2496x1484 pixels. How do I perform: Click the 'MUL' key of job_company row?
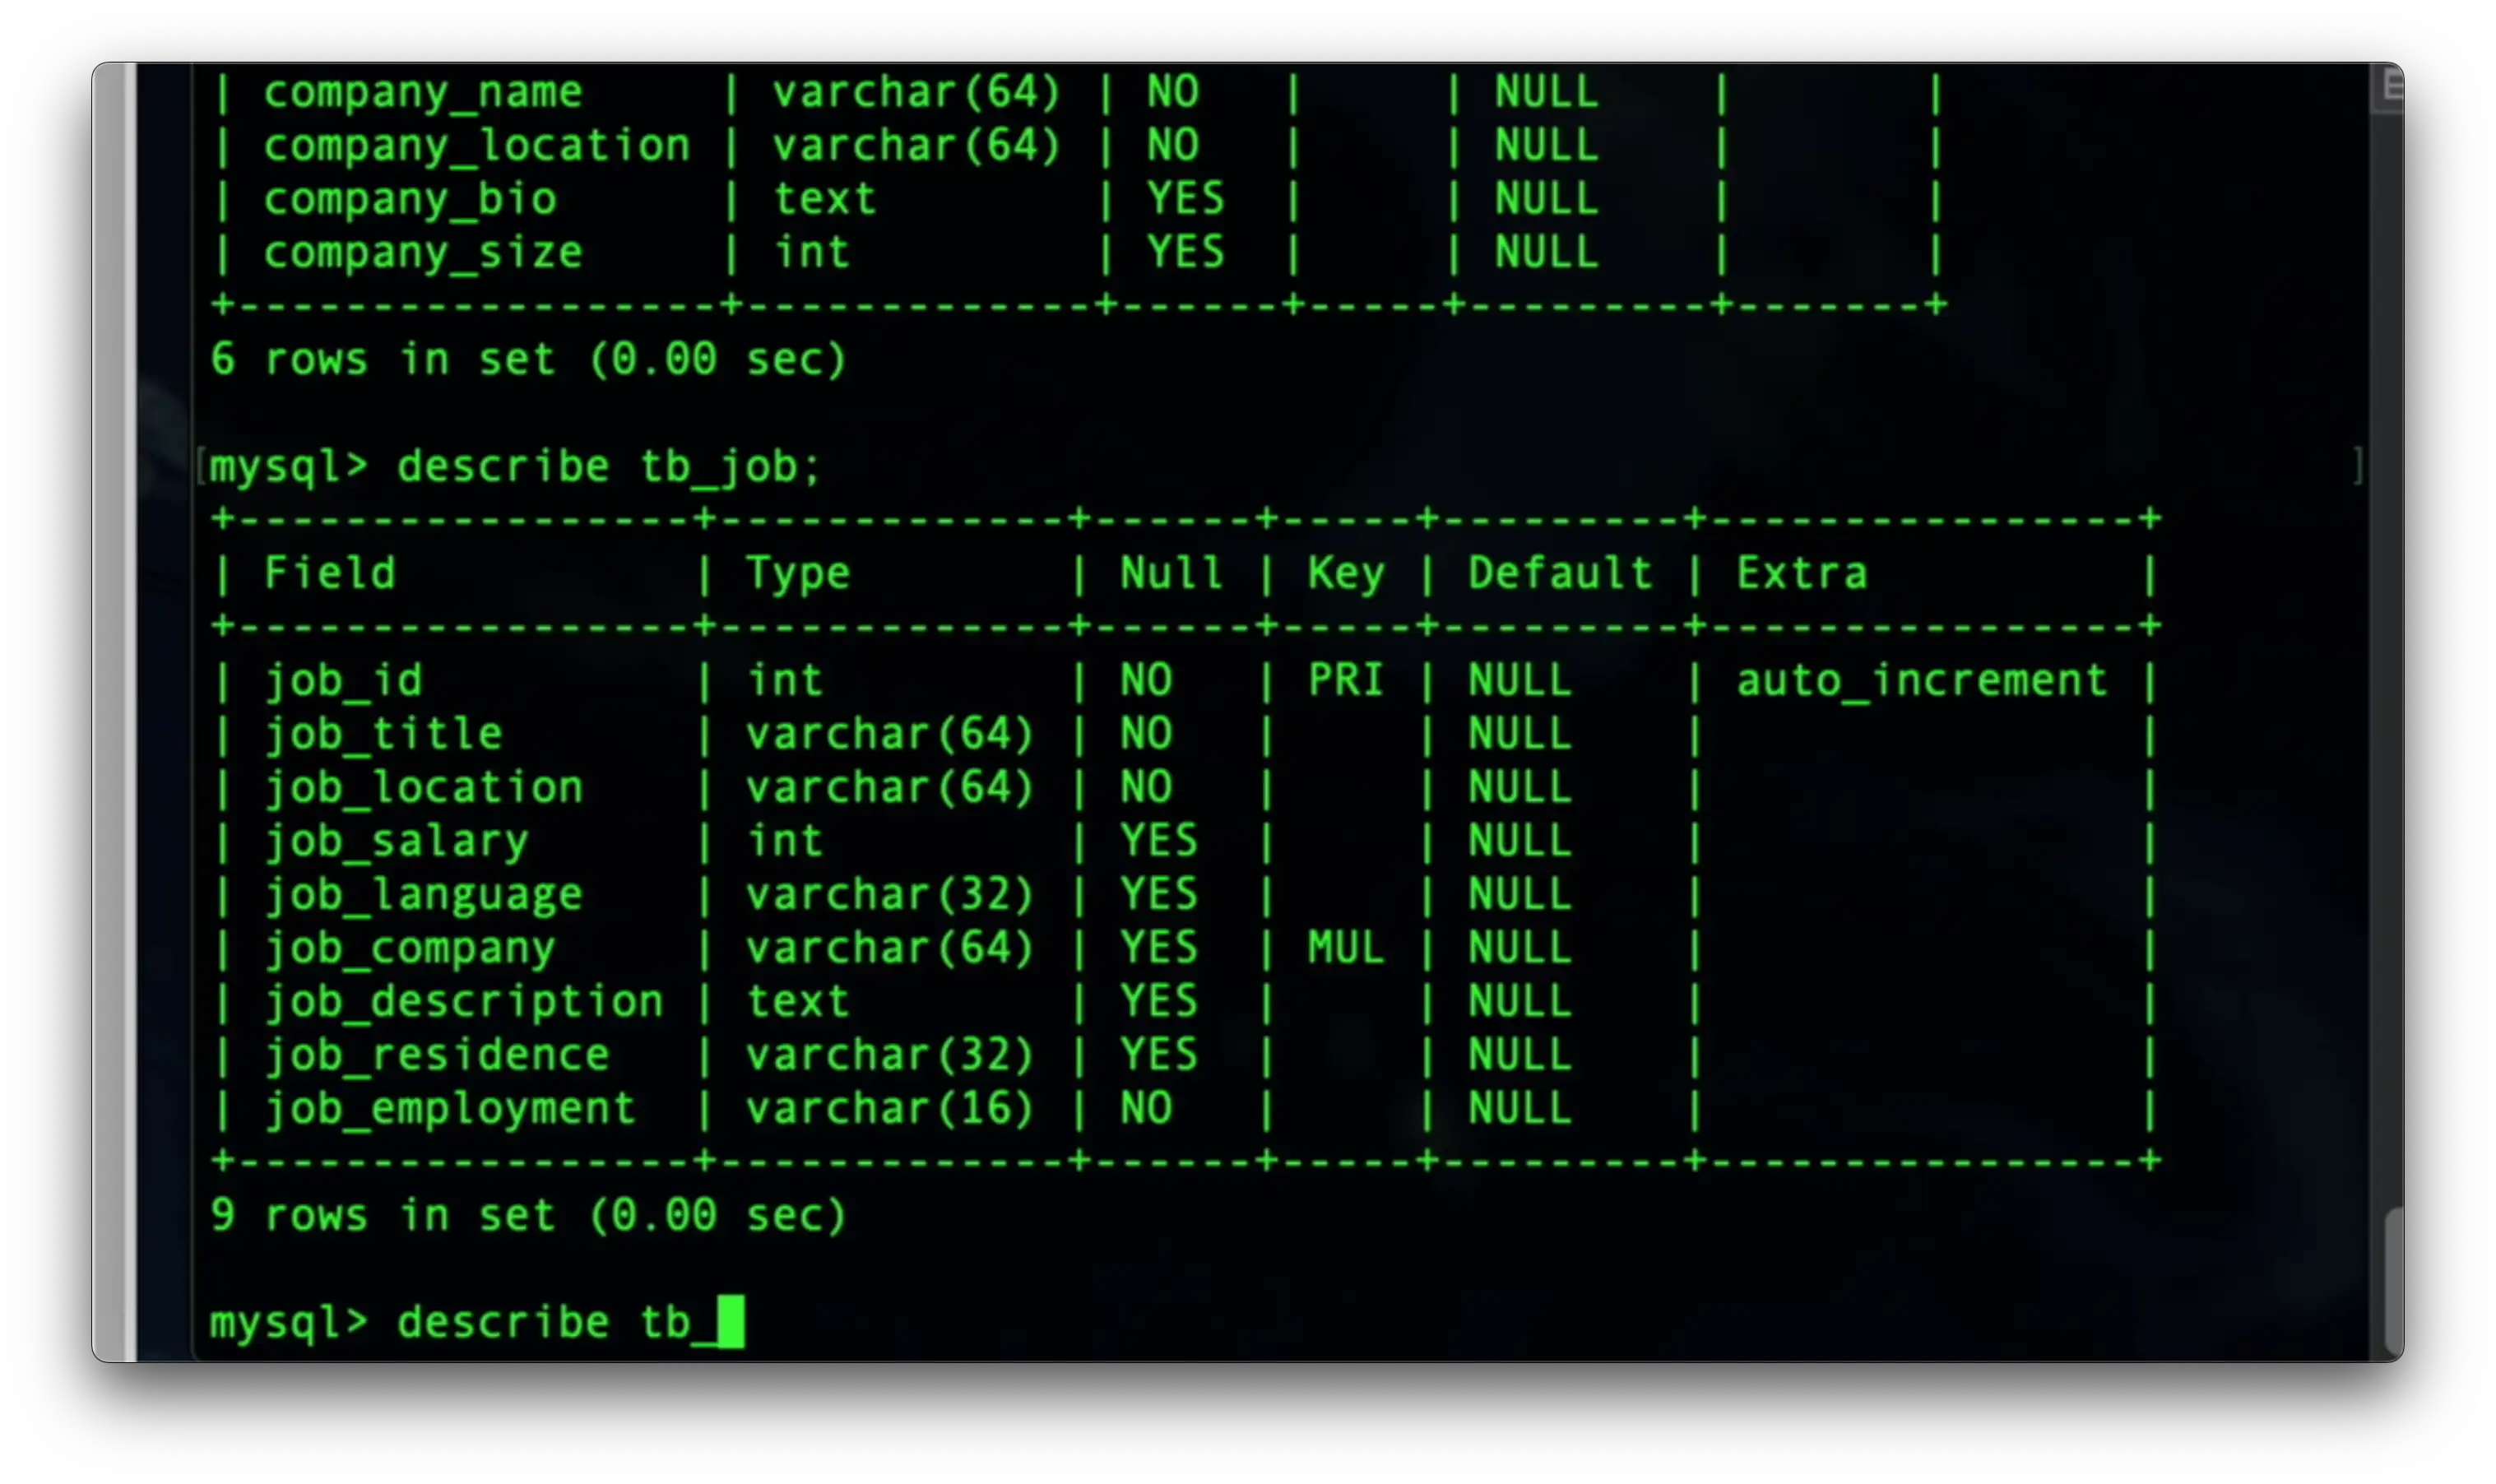coord(1345,948)
